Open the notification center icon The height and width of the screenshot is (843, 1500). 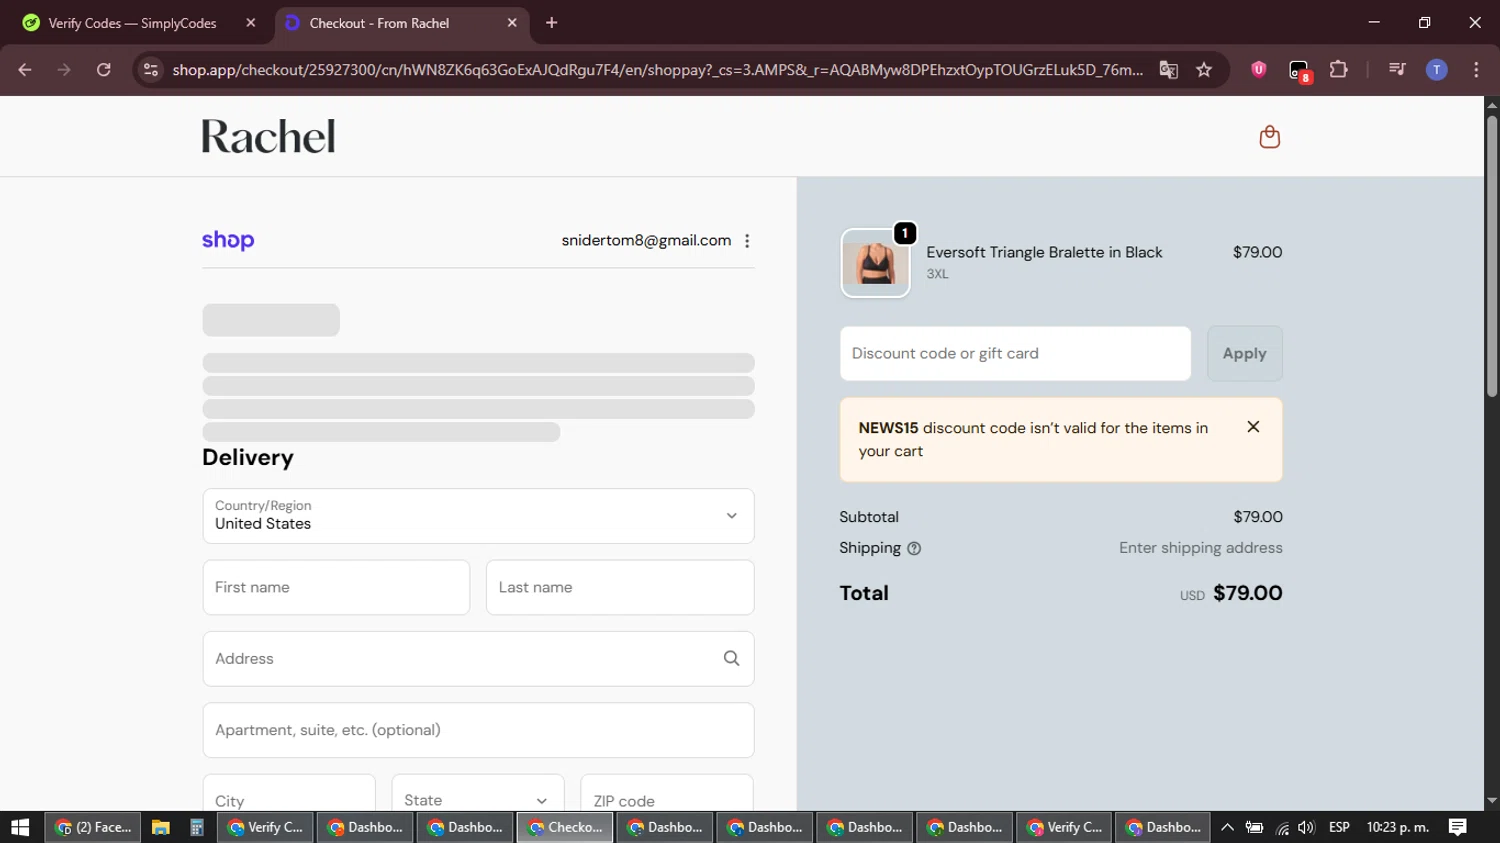pyautogui.click(x=1458, y=827)
